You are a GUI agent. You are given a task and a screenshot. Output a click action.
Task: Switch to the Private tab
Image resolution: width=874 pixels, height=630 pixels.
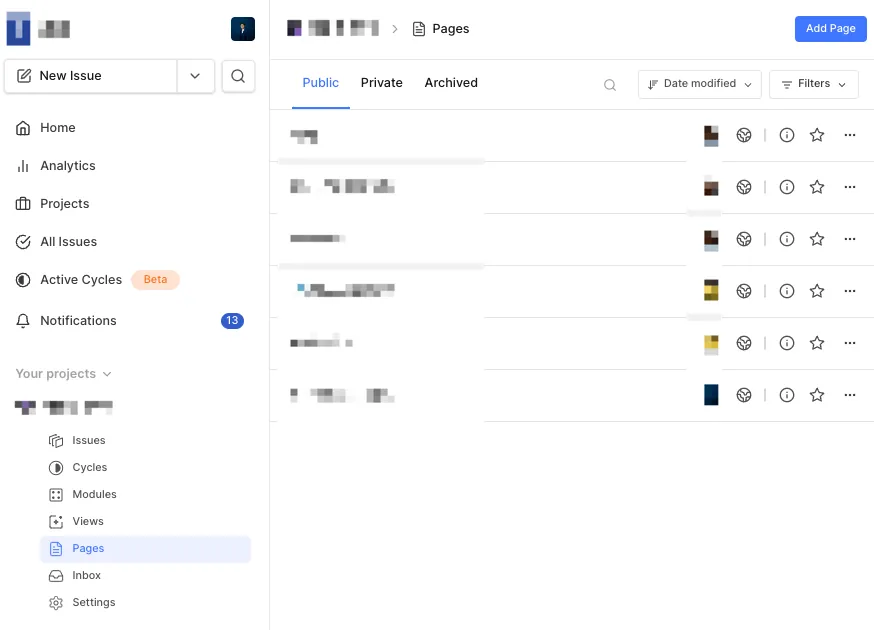pos(381,83)
